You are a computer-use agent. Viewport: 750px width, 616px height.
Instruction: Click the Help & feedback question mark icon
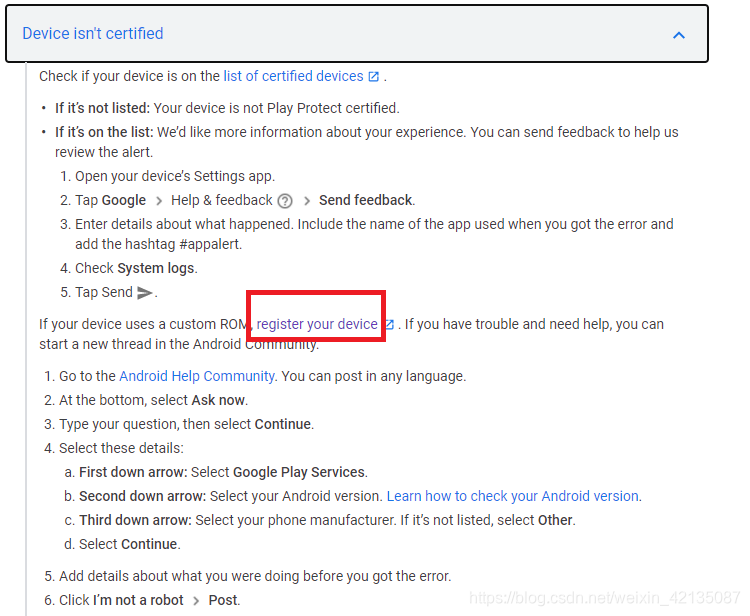285,201
